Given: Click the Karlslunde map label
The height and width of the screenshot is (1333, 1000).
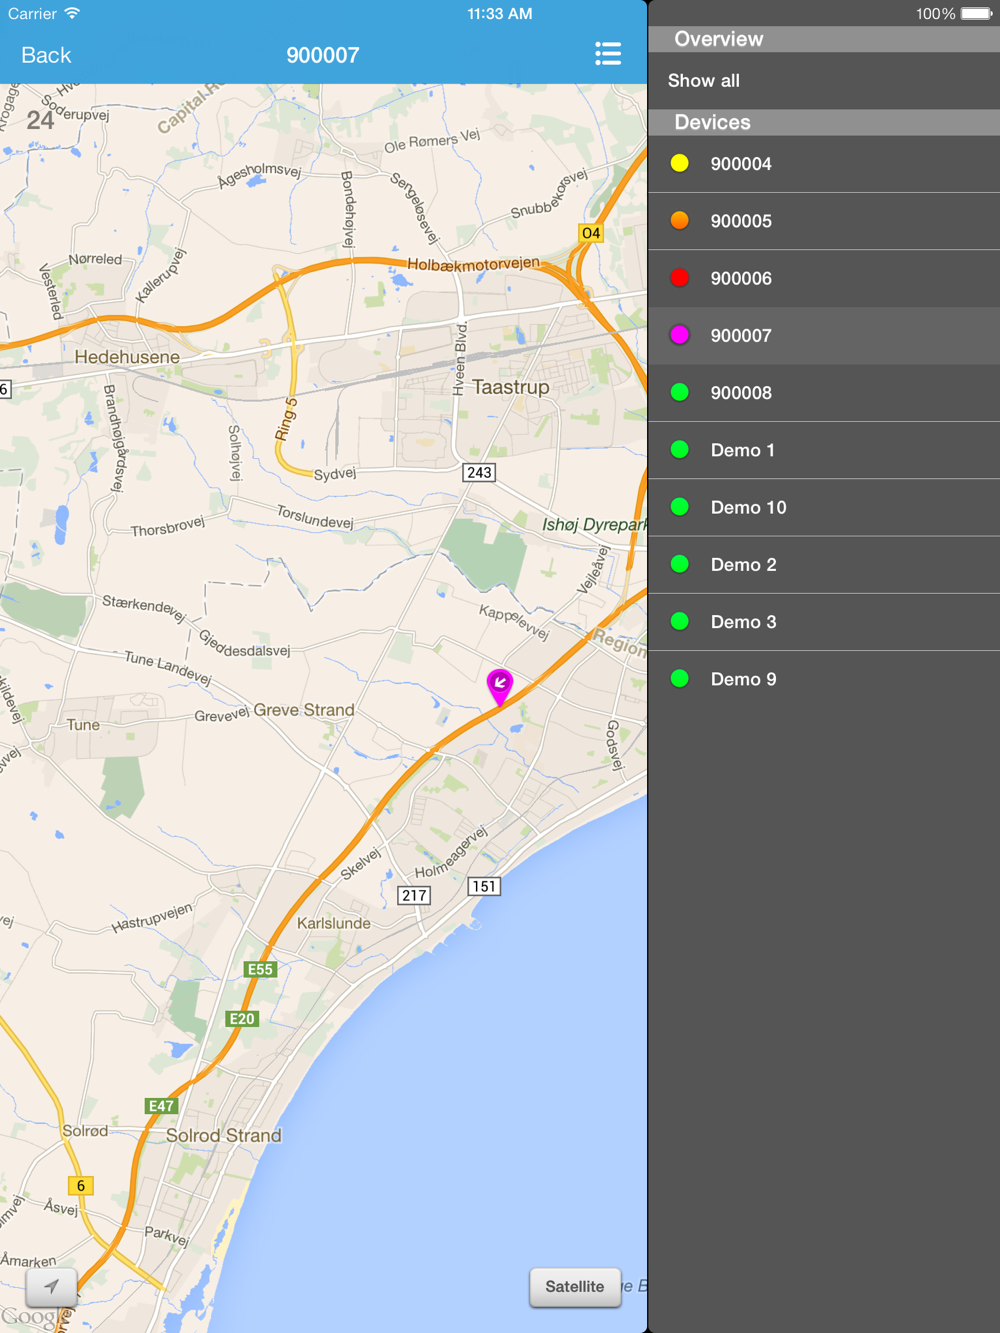Looking at the screenshot, I should 333,923.
